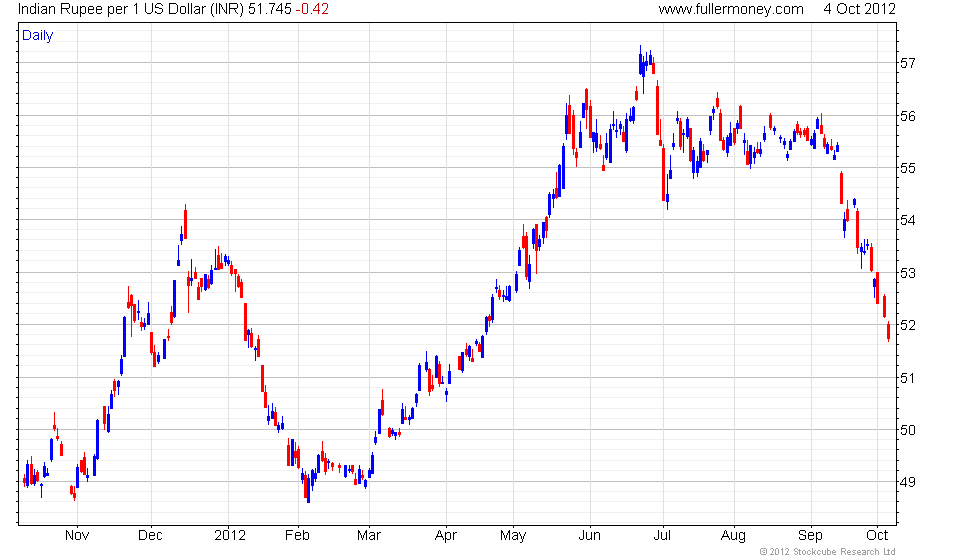
Task: Click the 54 price axis label
Action: click(908, 220)
